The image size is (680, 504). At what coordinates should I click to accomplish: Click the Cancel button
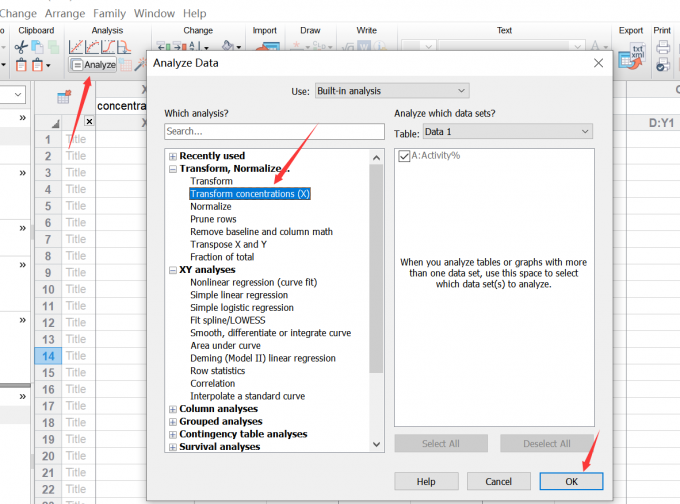tap(499, 481)
